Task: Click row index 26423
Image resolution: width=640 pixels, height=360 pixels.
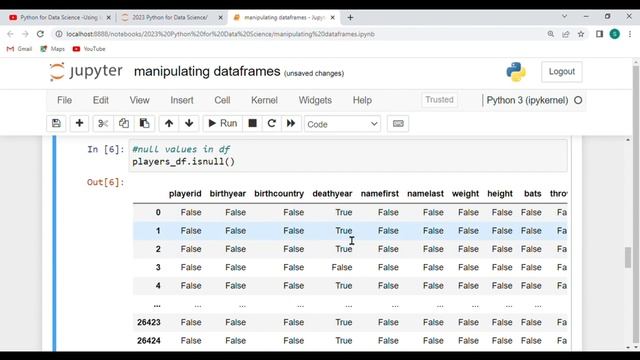Action: [x=149, y=322]
